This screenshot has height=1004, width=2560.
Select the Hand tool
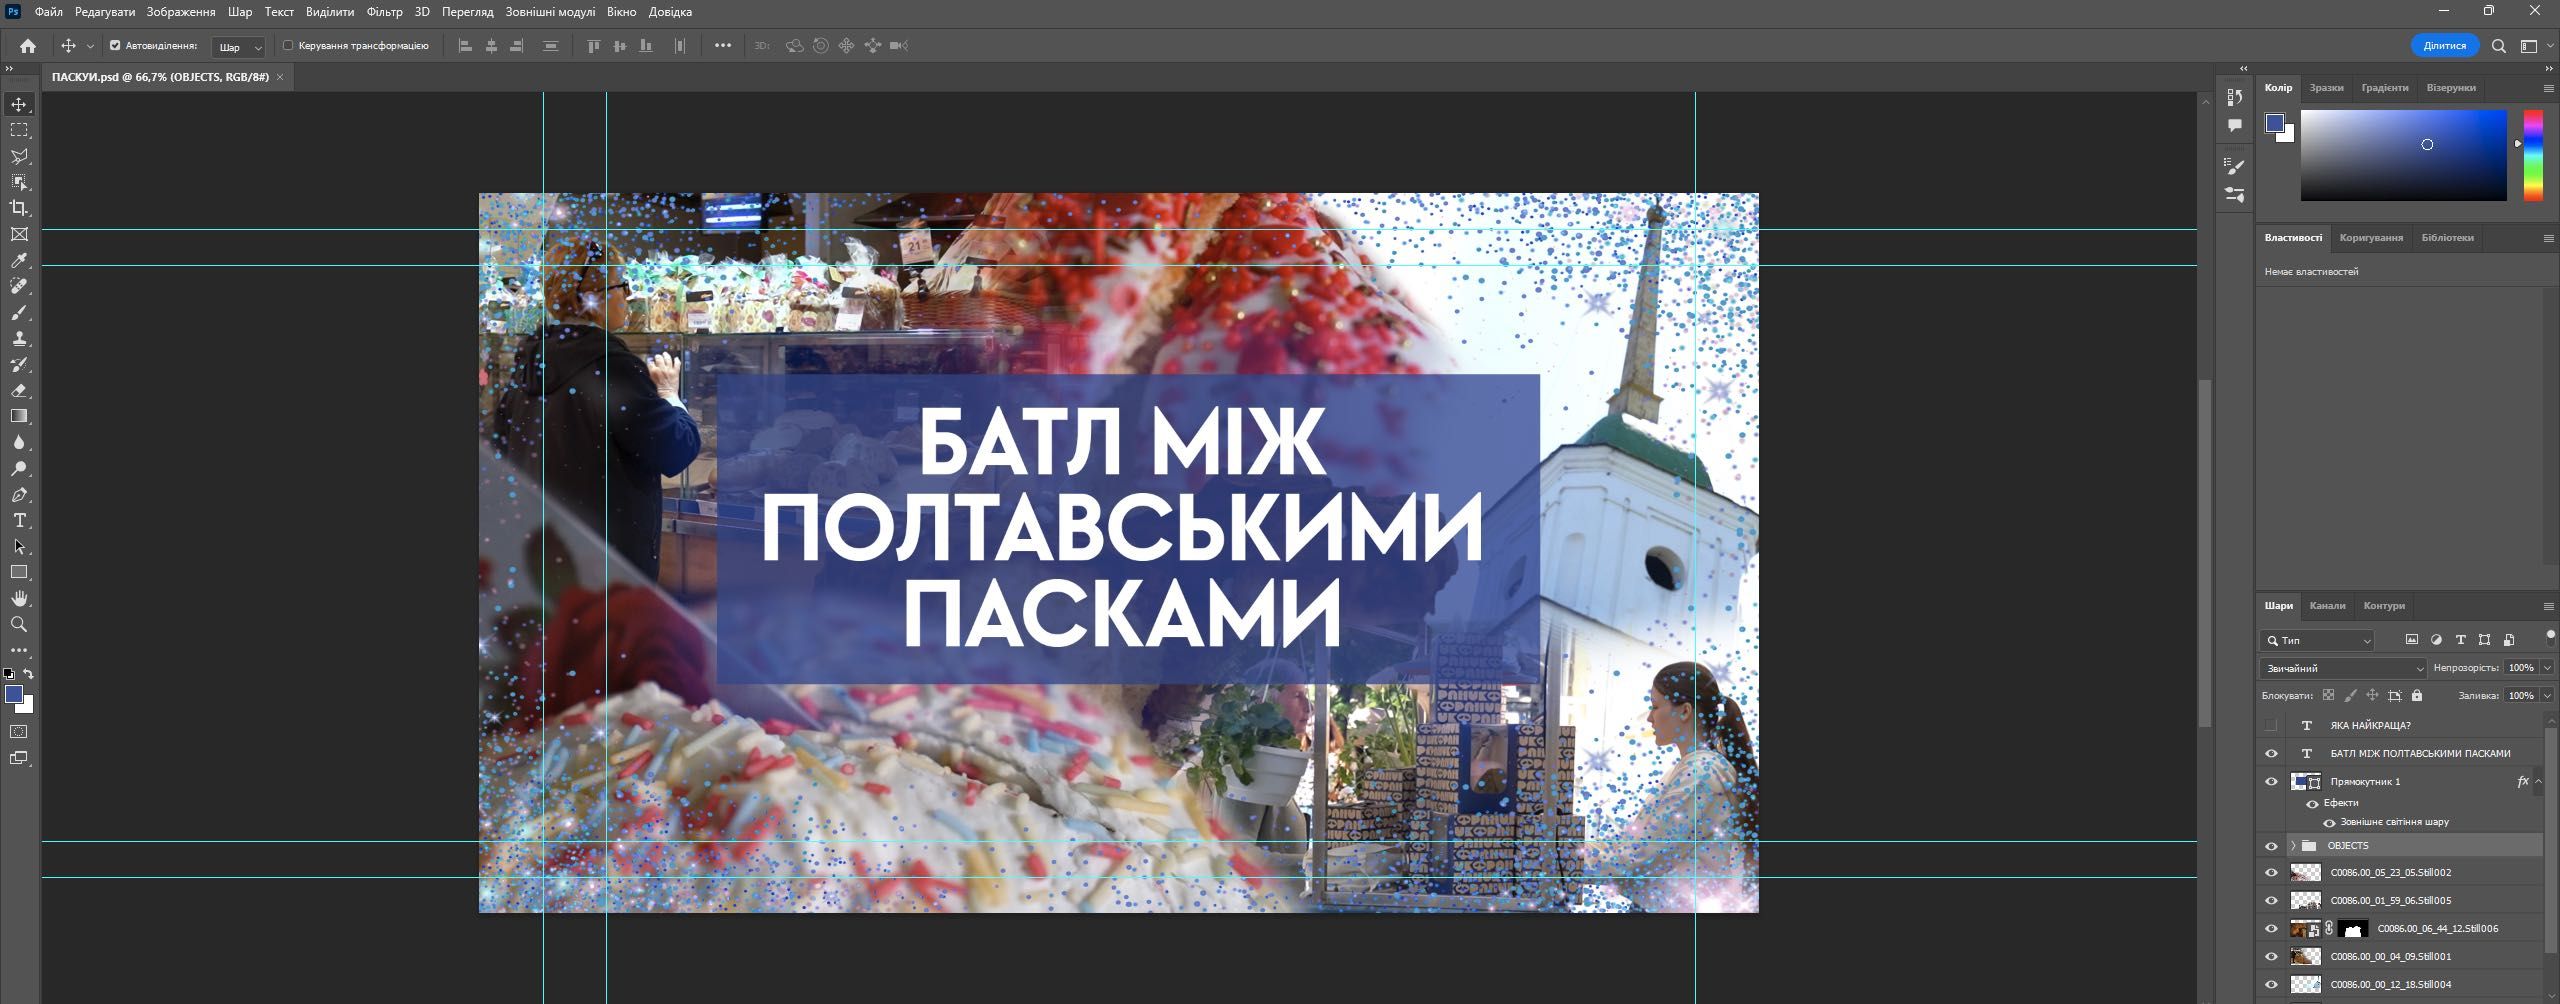tap(19, 598)
